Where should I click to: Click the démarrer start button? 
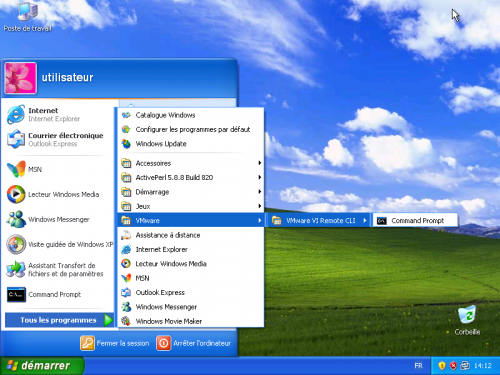coord(42,366)
